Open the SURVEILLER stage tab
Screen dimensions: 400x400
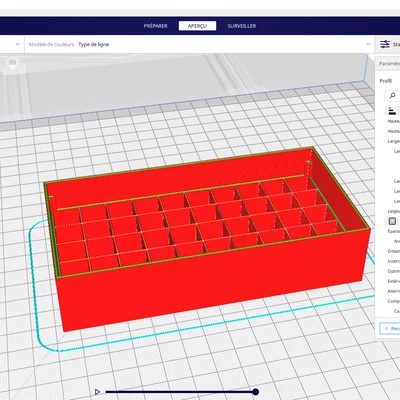(x=242, y=26)
